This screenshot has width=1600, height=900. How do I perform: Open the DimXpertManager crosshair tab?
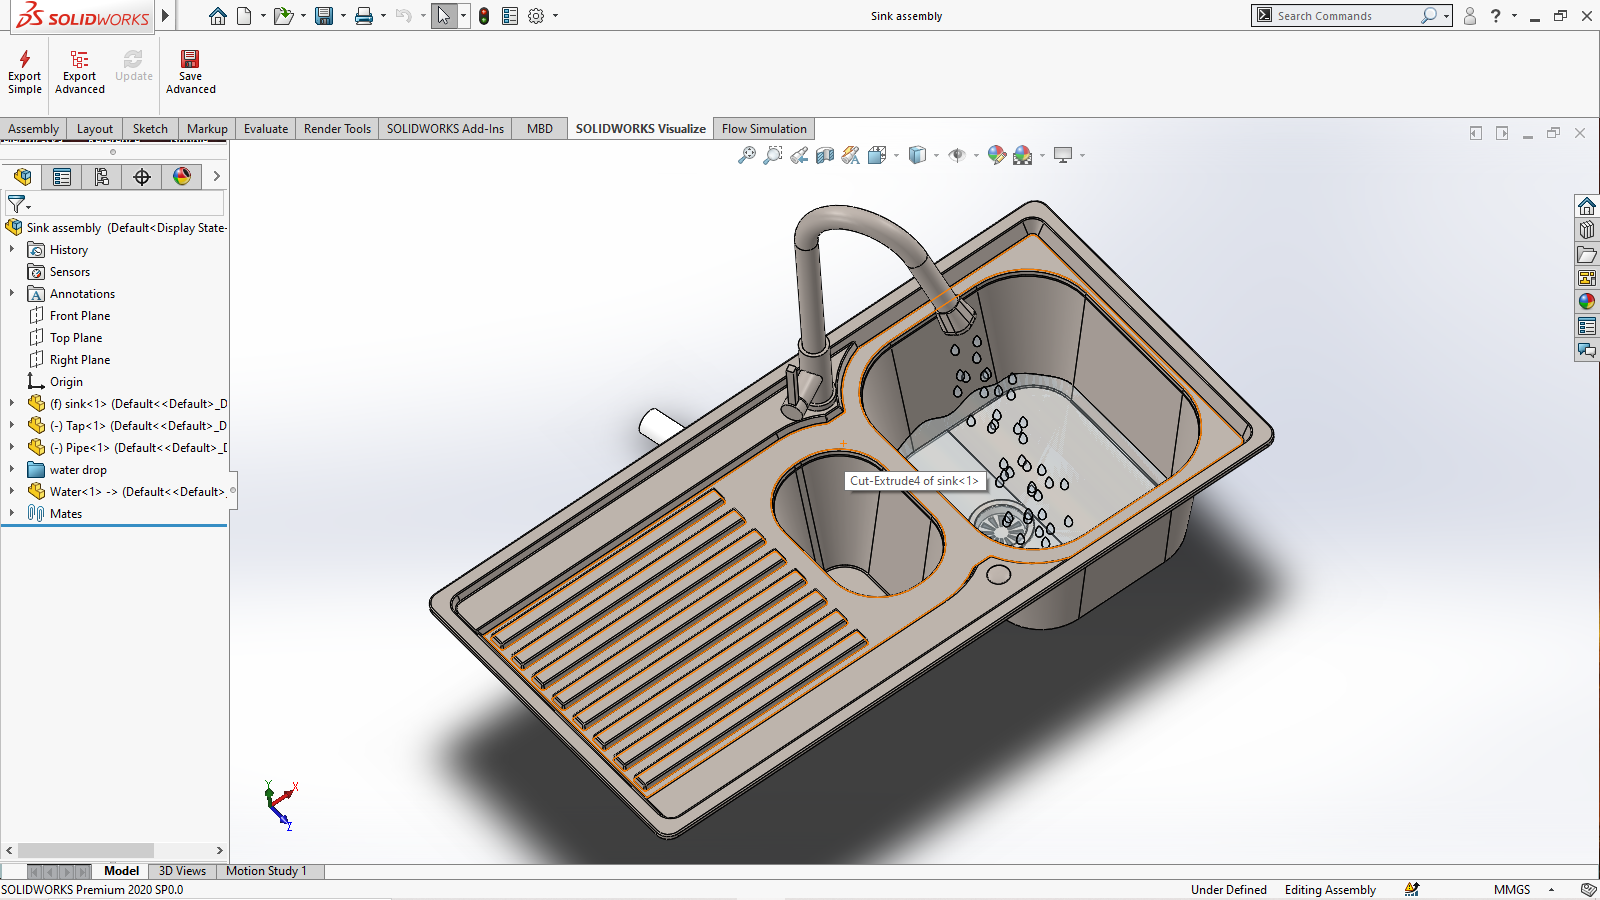coord(142,177)
